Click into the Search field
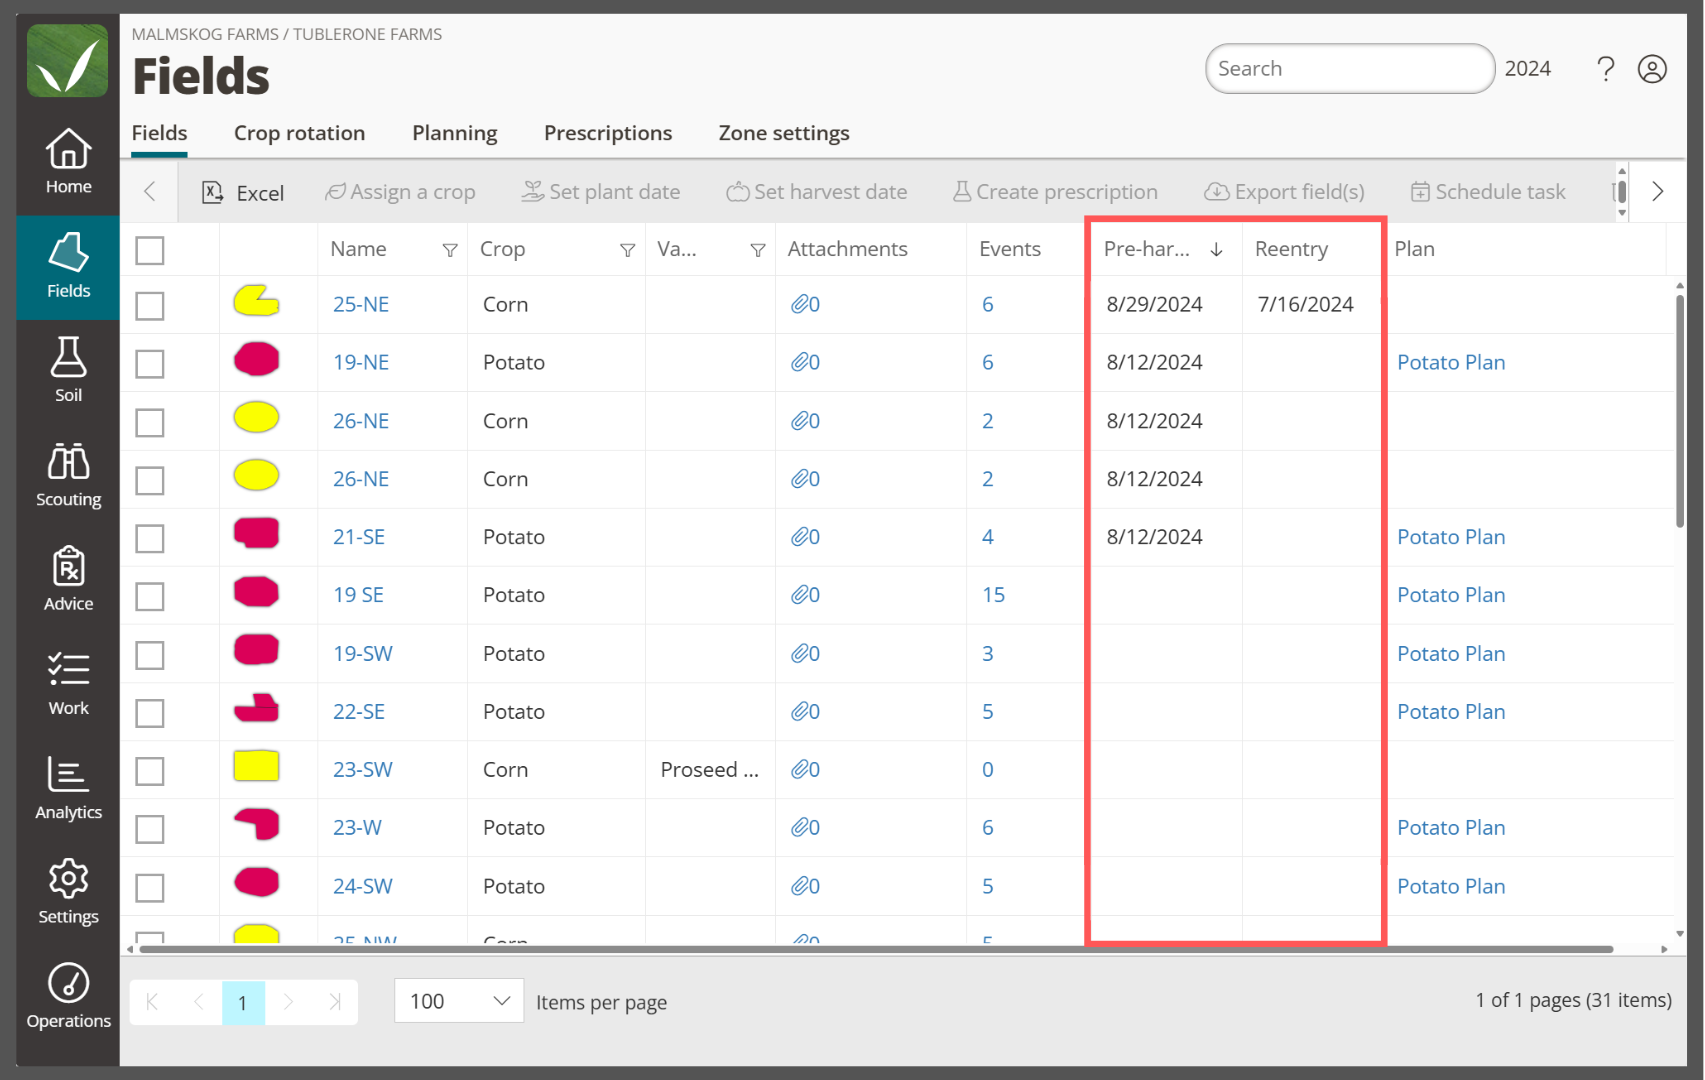This screenshot has width=1705, height=1080. pos(1350,69)
